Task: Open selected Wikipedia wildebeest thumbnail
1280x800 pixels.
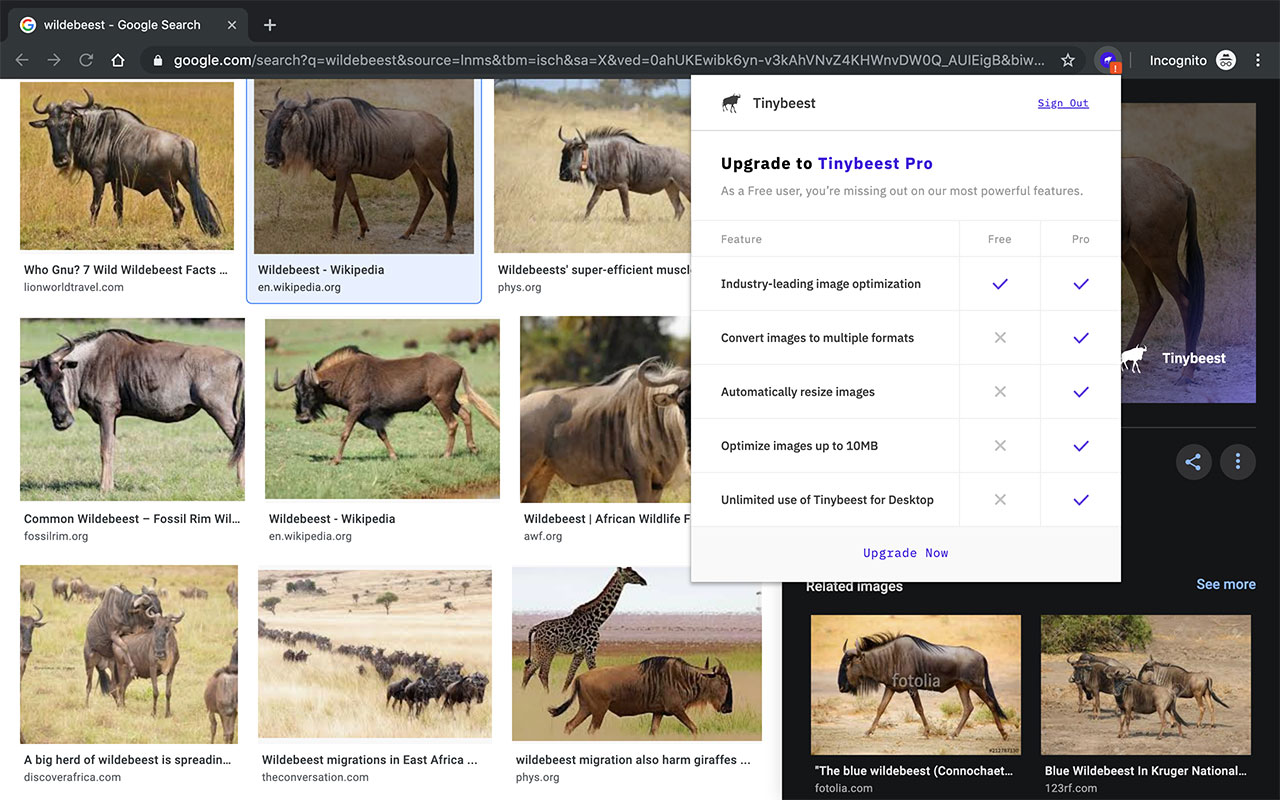Action: click(364, 166)
